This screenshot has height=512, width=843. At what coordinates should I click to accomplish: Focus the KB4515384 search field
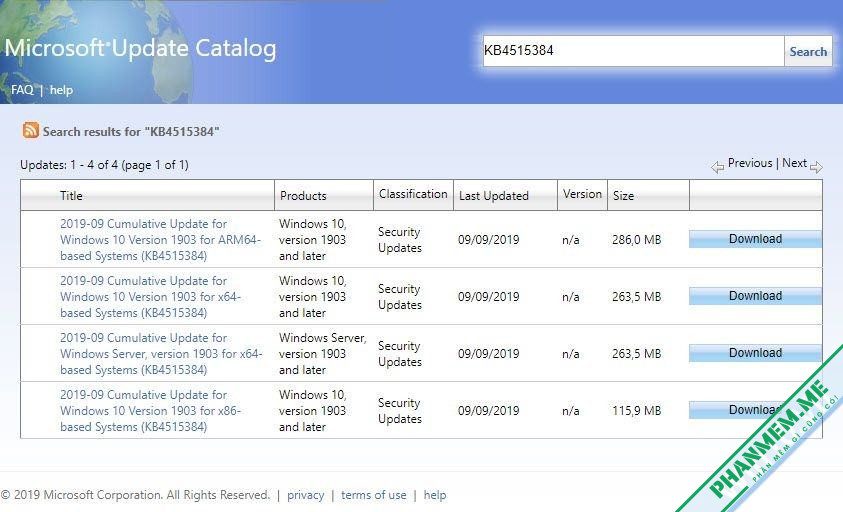pyautogui.click(x=633, y=51)
